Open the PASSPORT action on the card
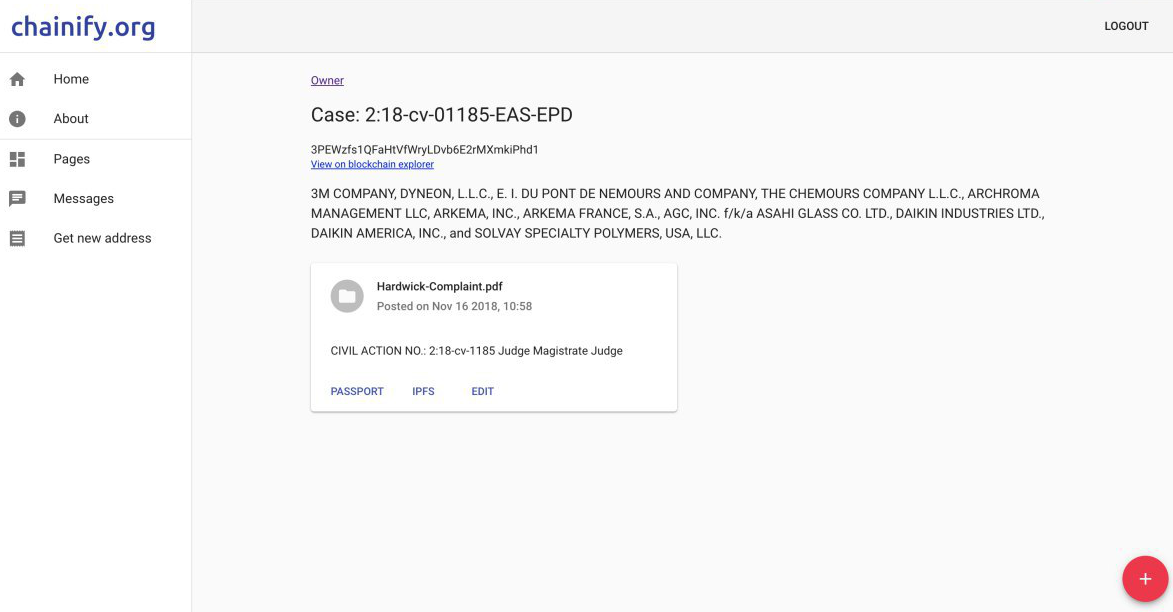This screenshot has width=1173, height=612. pos(357,391)
